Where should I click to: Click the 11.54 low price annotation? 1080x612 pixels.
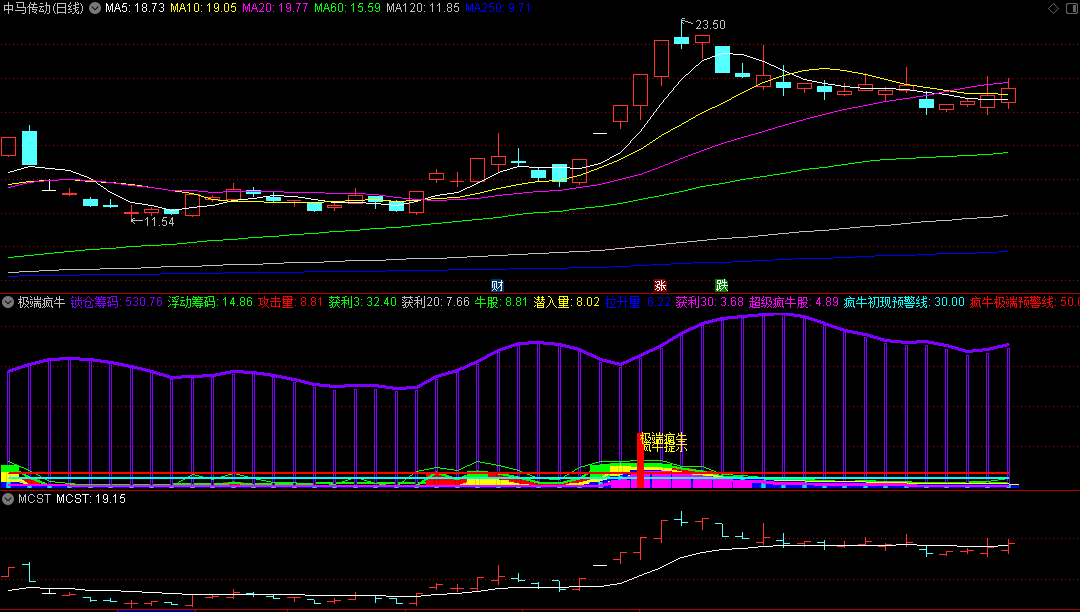point(159,222)
